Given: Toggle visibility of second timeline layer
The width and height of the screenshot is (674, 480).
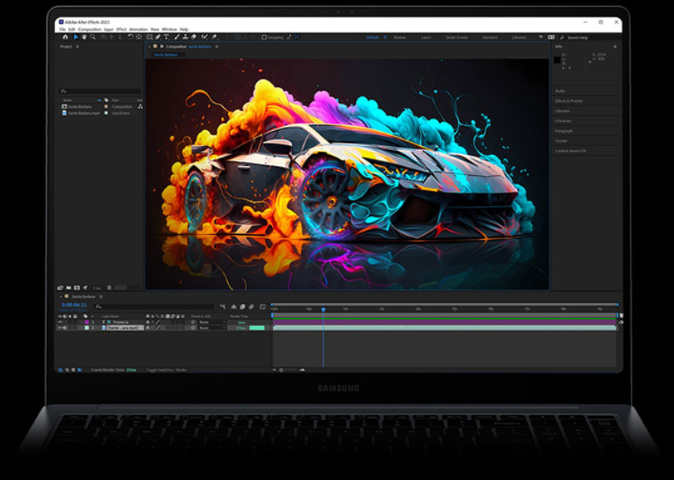Looking at the screenshot, I should [59, 327].
